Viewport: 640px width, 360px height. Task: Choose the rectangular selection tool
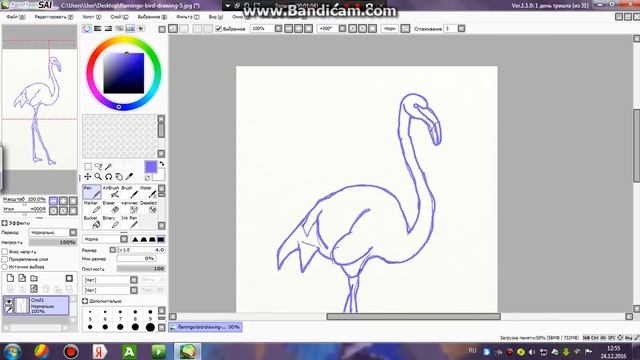pyautogui.click(x=88, y=167)
